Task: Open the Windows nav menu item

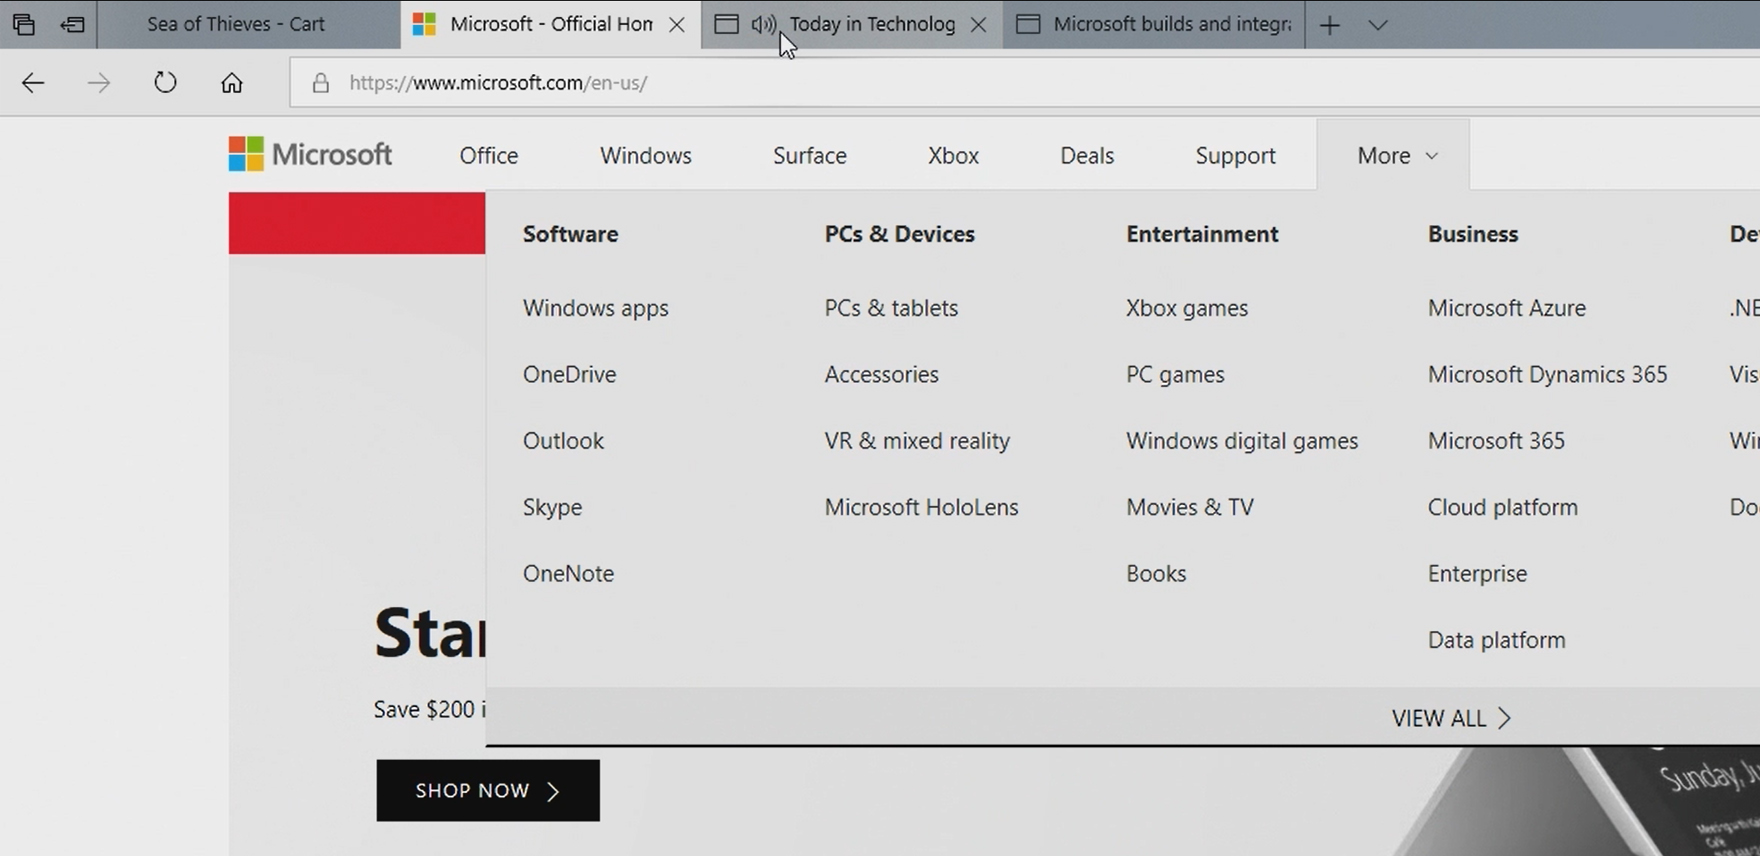Action: (x=646, y=155)
